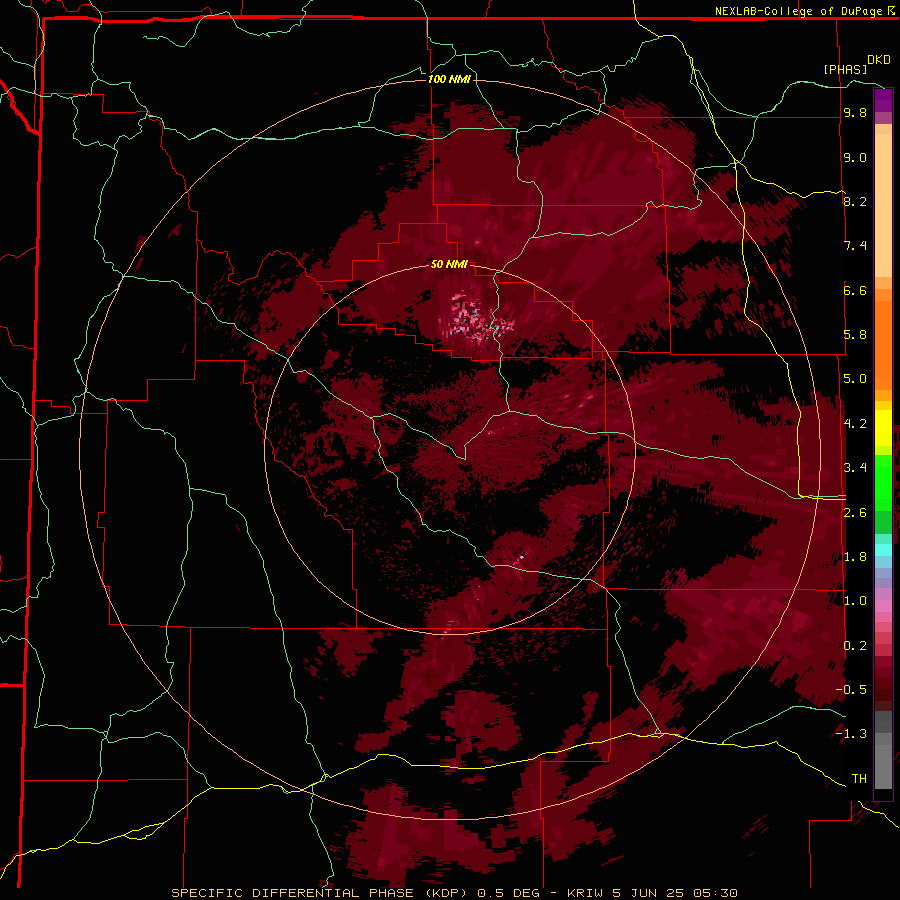
Task: Click the "100 NMI" range ring label
Action: 449,79
